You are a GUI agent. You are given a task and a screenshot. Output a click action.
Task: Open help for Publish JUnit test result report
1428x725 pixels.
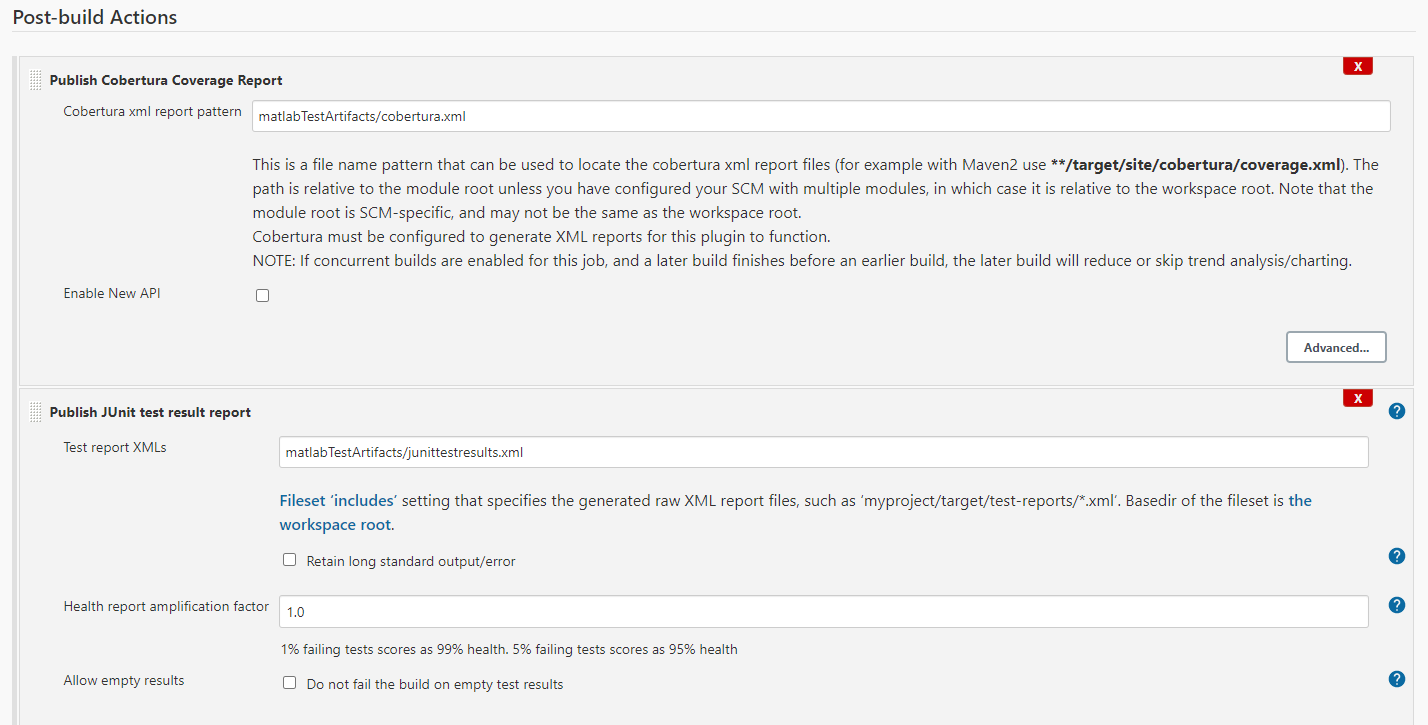coord(1396,410)
